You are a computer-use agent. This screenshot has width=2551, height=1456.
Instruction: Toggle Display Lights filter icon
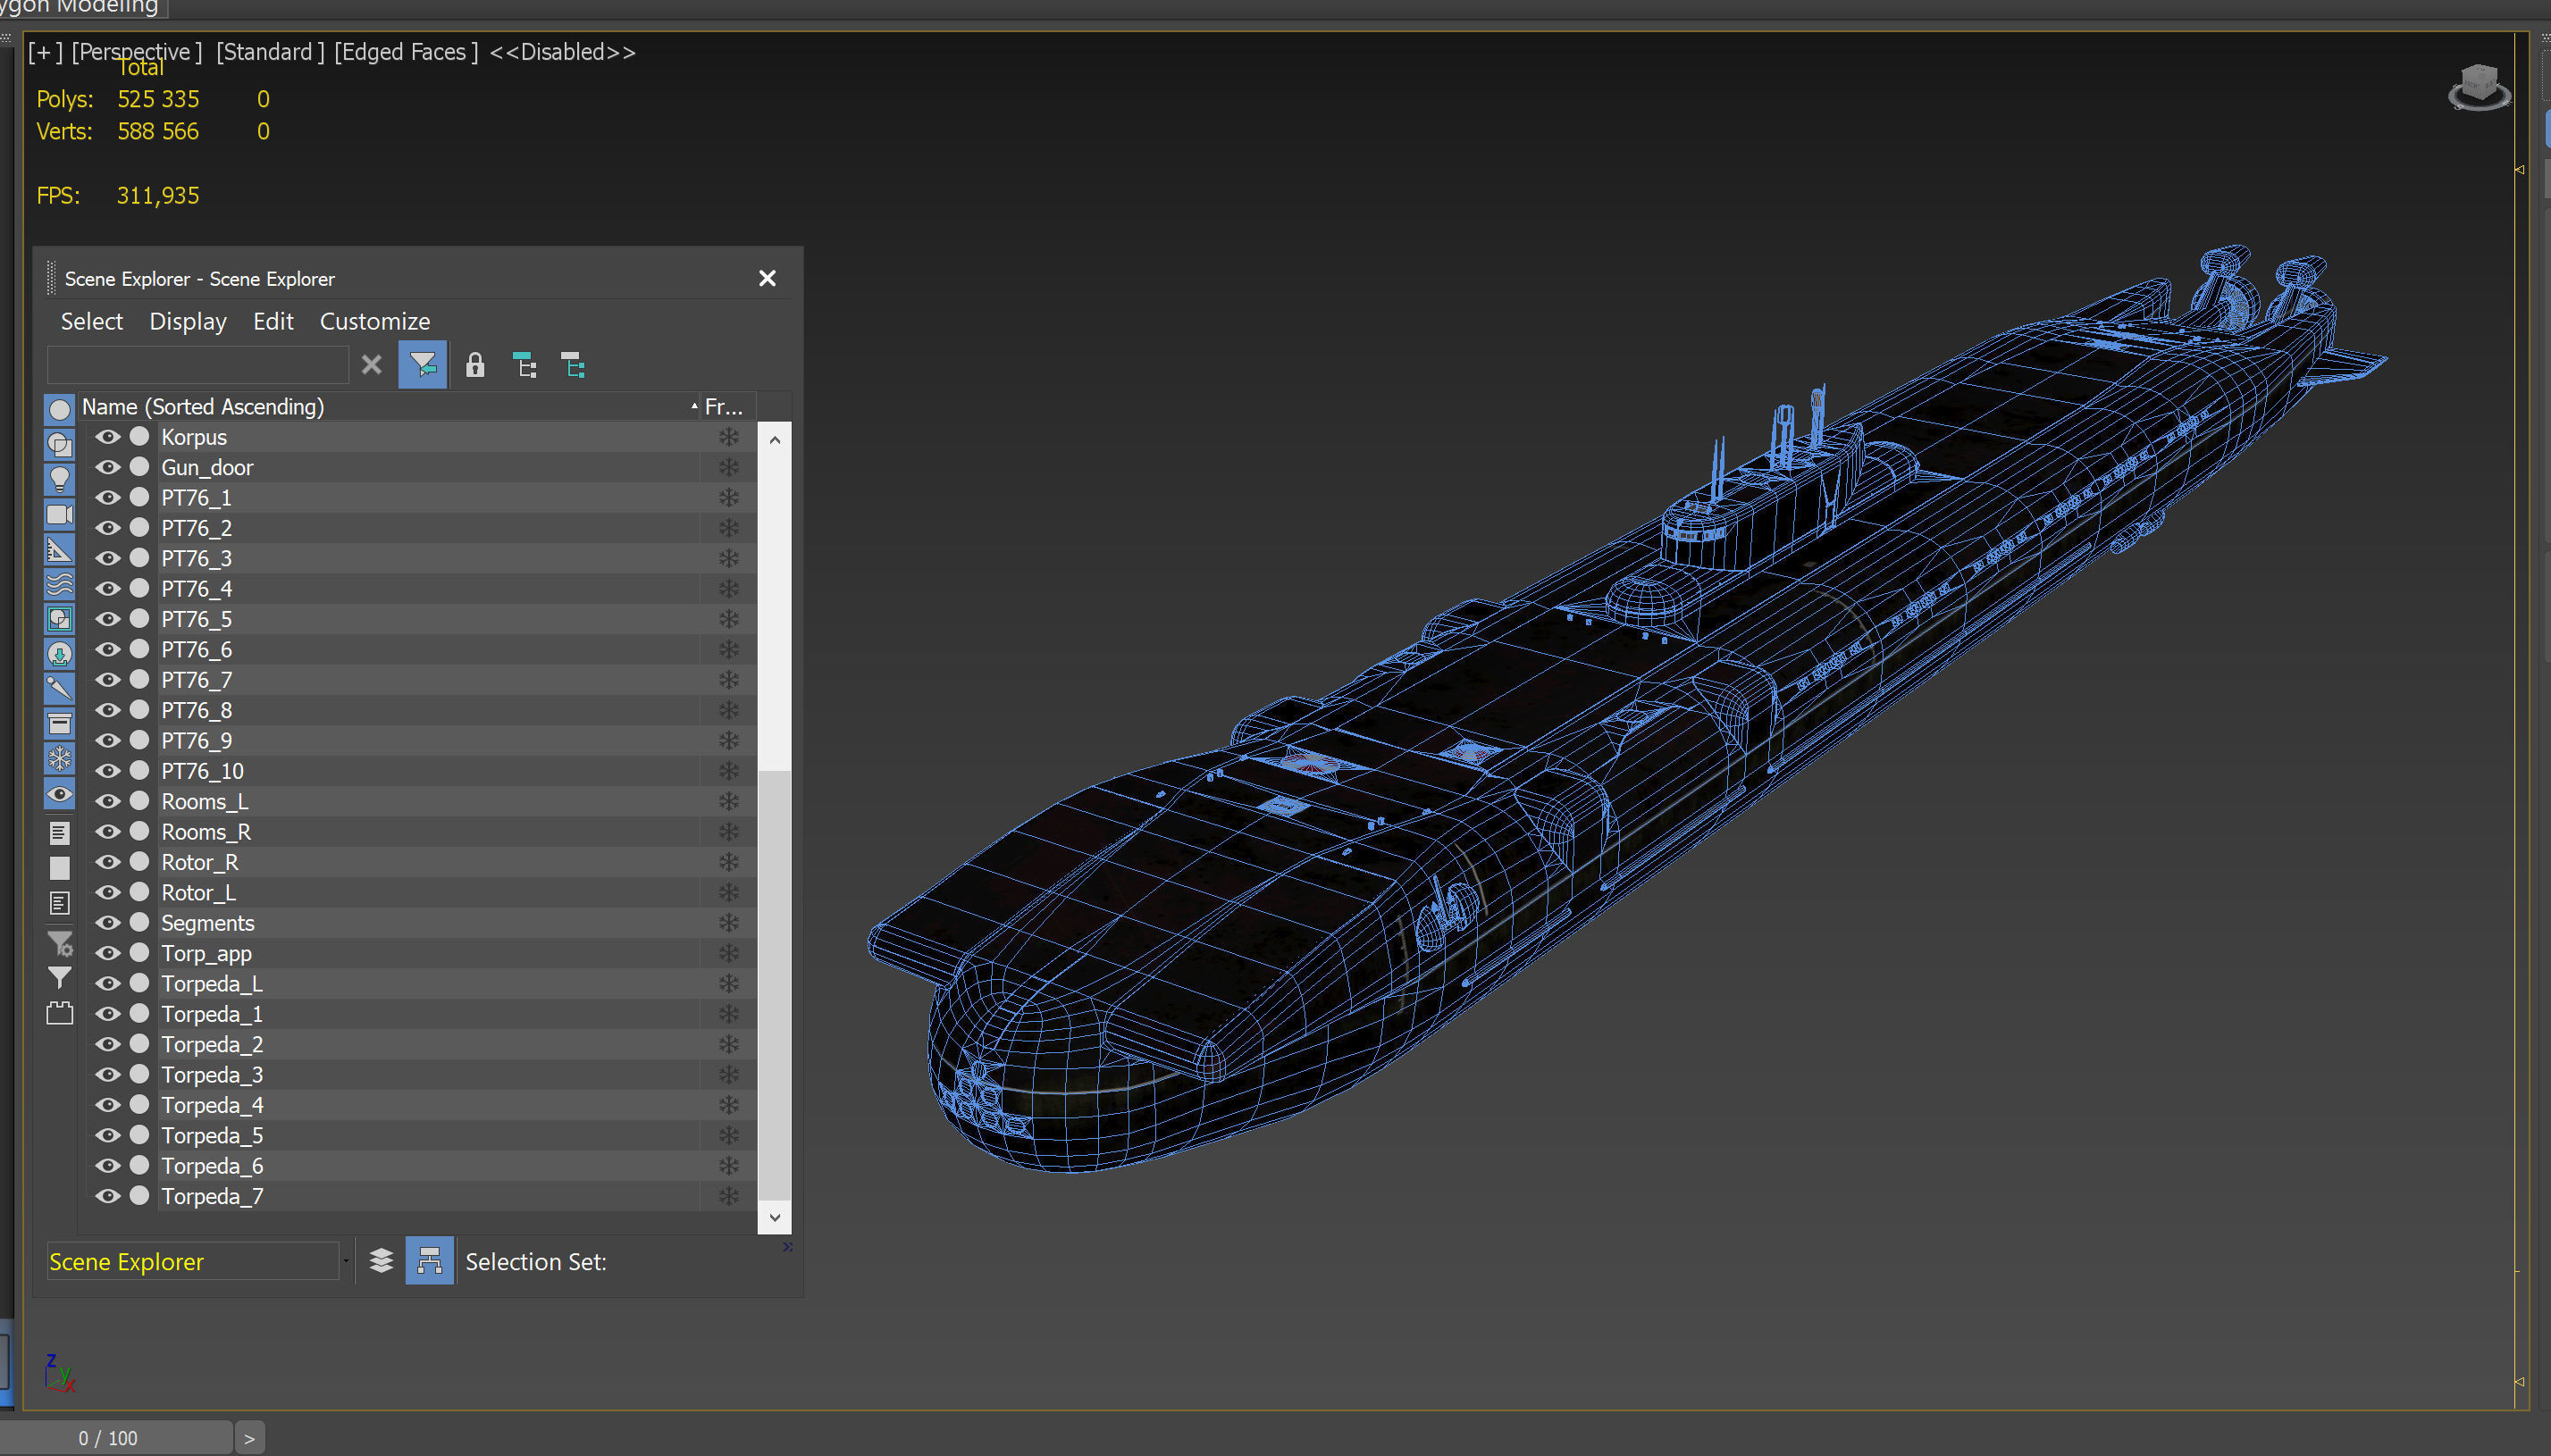(x=59, y=479)
